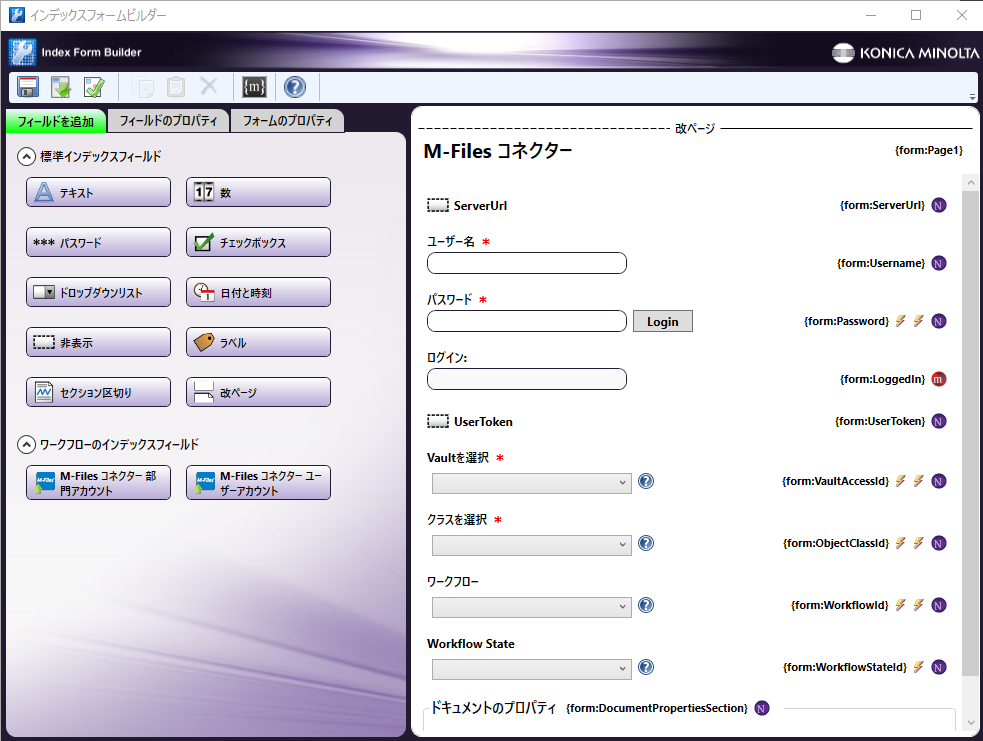Click the Login button
The image size is (983, 741).
pyautogui.click(x=663, y=321)
